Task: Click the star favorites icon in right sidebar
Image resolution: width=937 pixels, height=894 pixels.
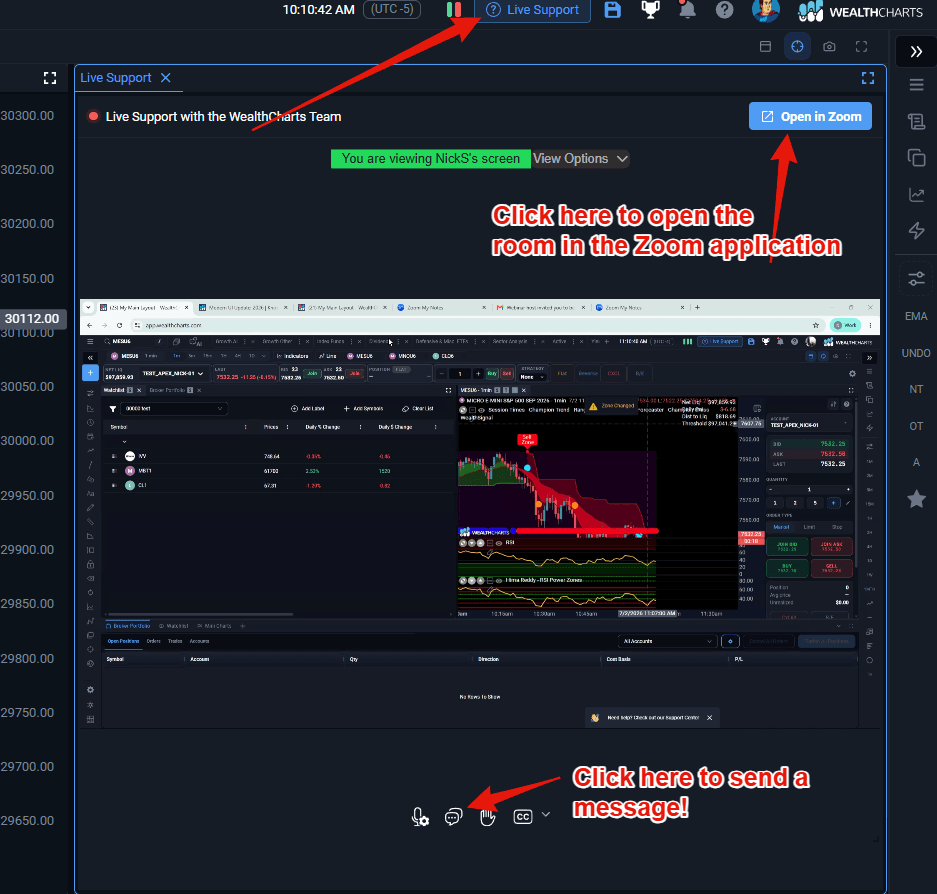Action: click(x=916, y=499)
